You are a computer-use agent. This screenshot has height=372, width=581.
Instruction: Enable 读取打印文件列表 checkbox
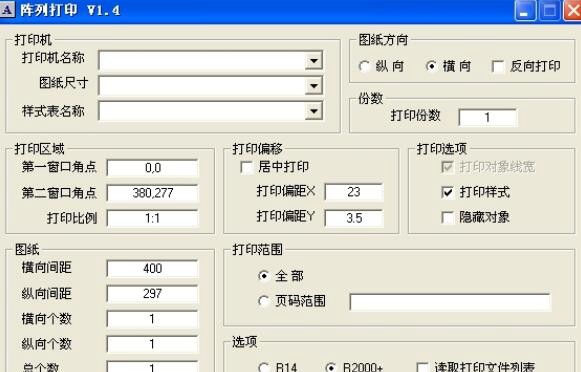[422, 368]
